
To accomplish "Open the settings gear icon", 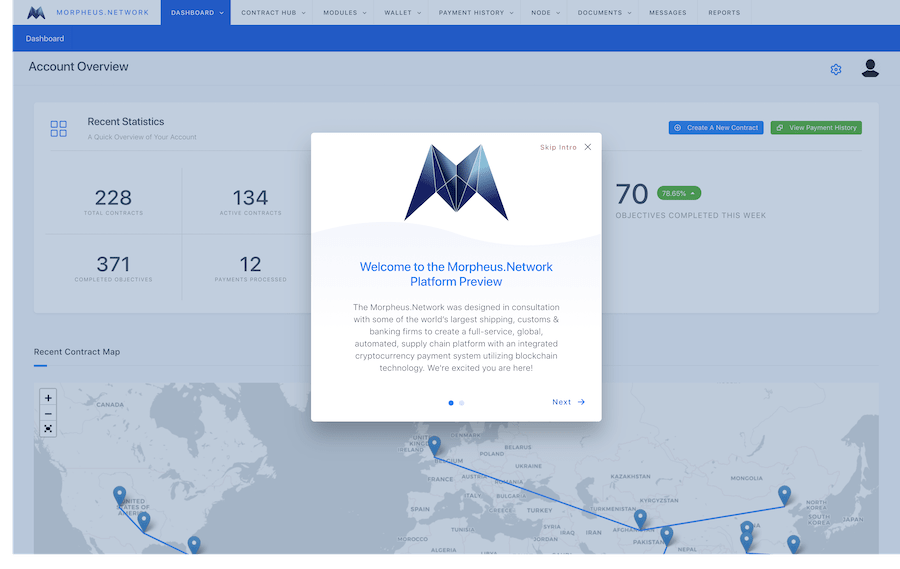I will coord(836,69).
